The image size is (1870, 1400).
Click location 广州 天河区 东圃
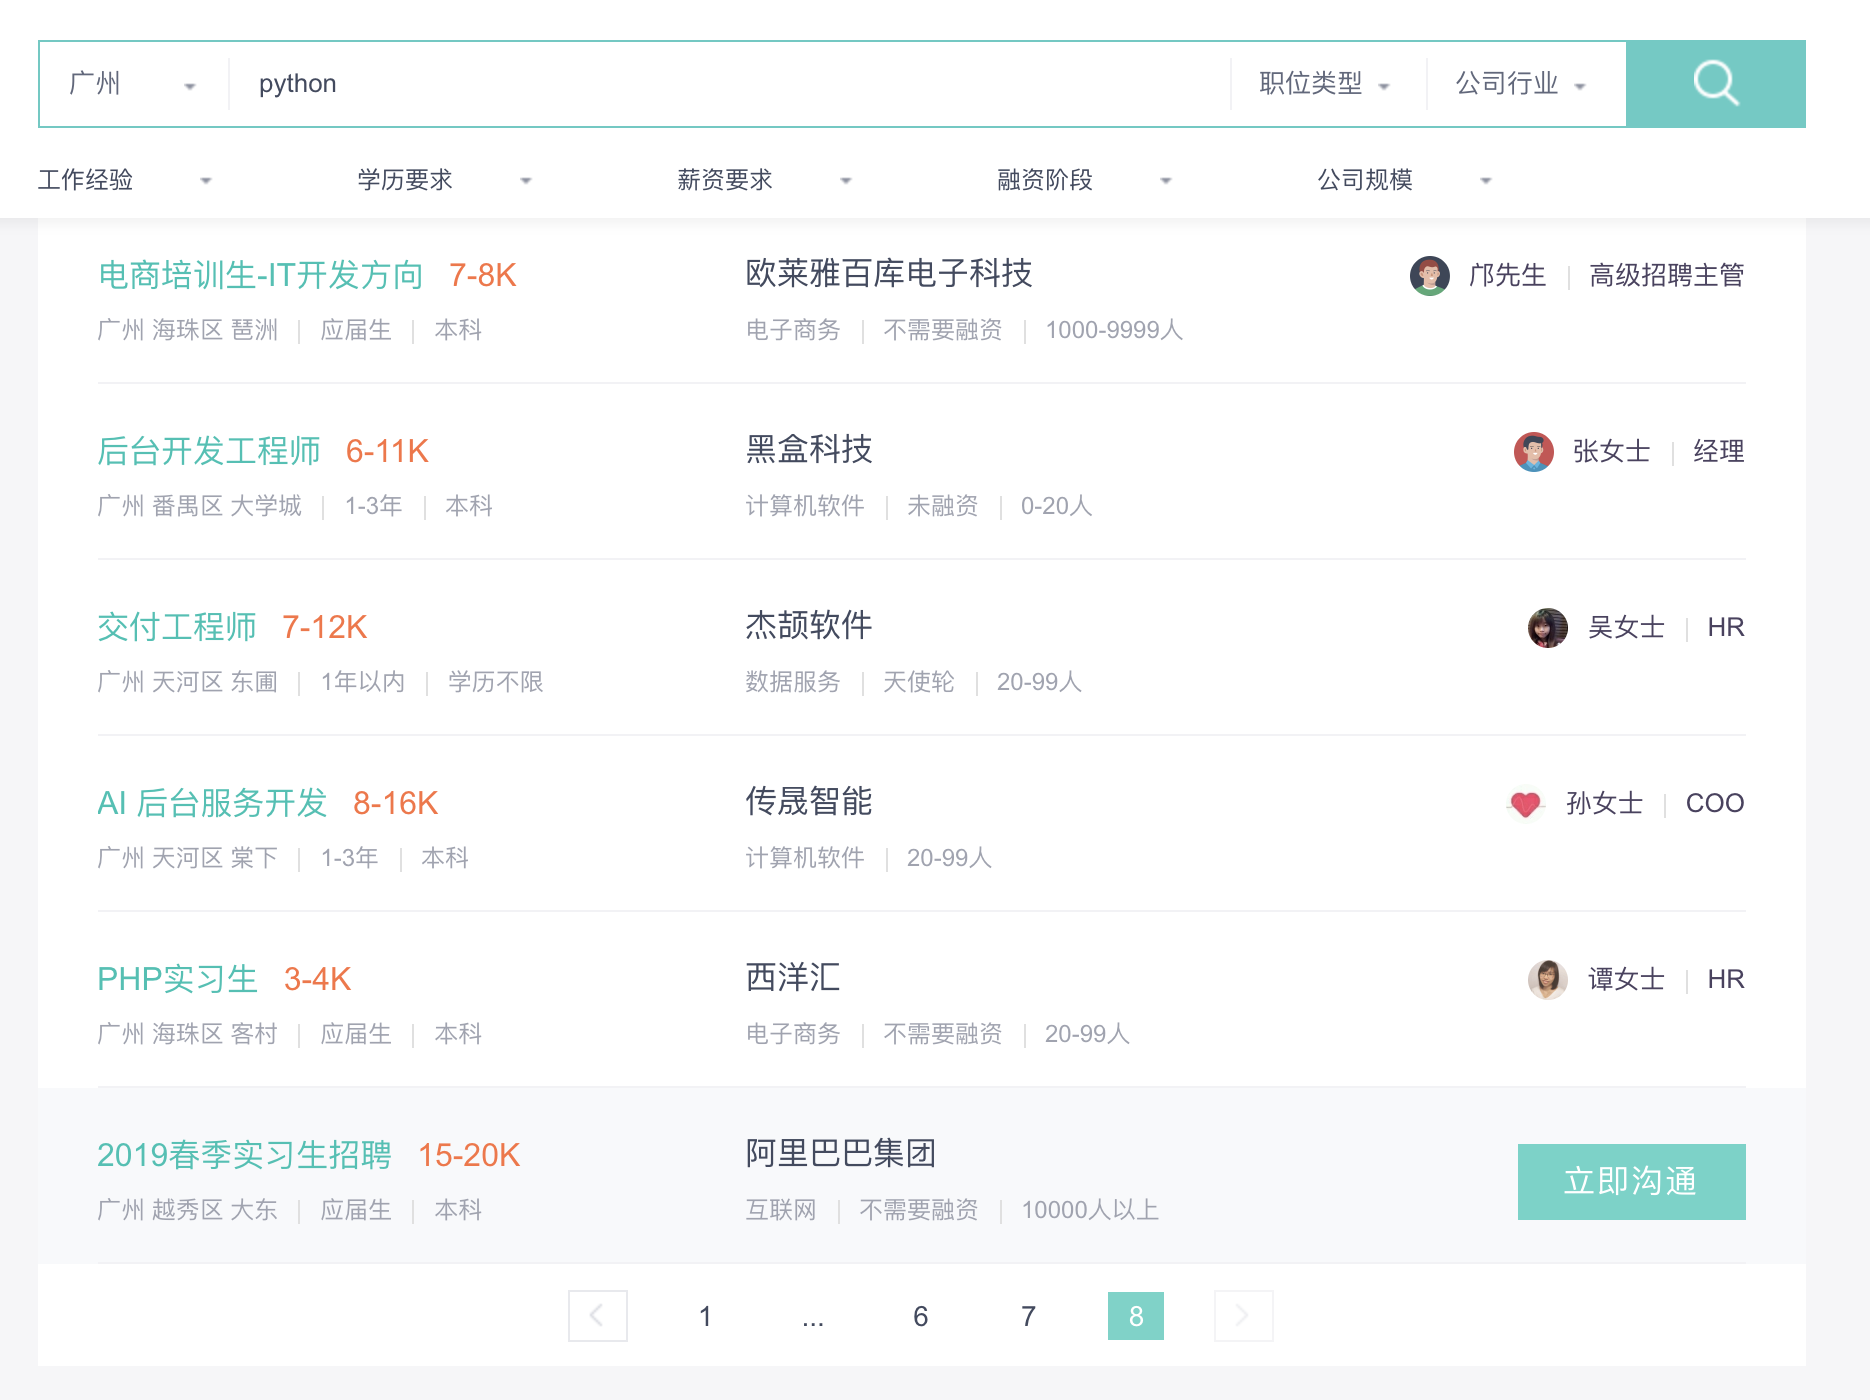click(x=188, y=682)
